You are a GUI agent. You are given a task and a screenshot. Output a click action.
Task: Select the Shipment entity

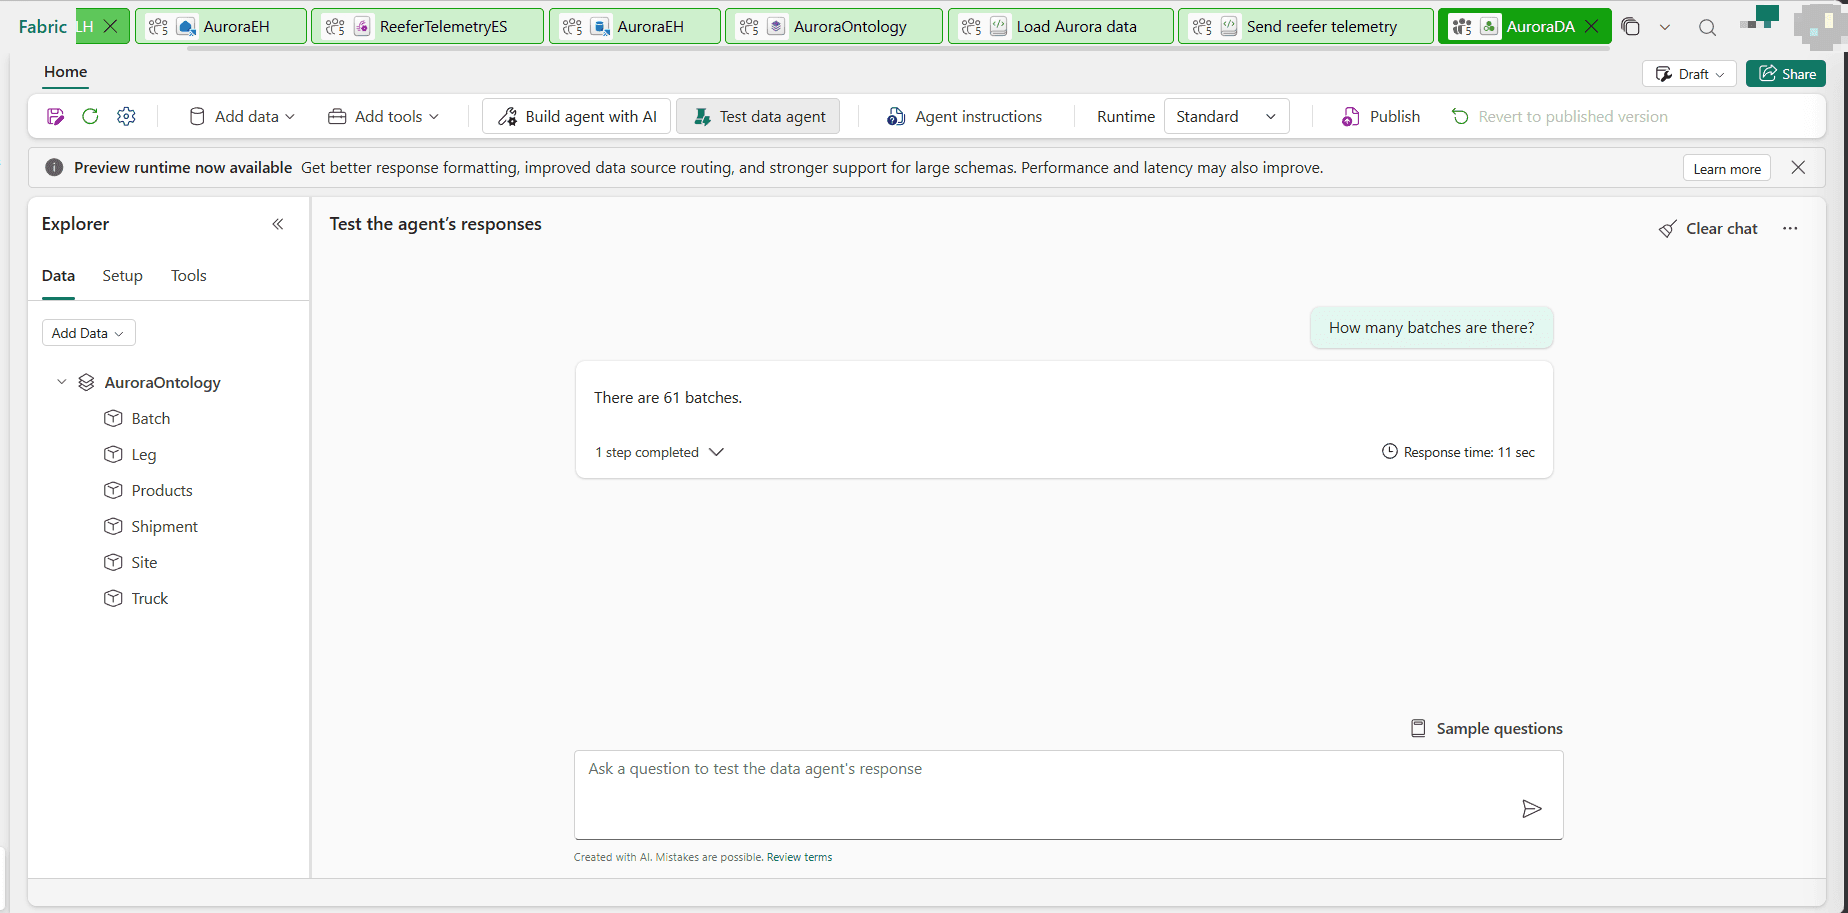164,527
